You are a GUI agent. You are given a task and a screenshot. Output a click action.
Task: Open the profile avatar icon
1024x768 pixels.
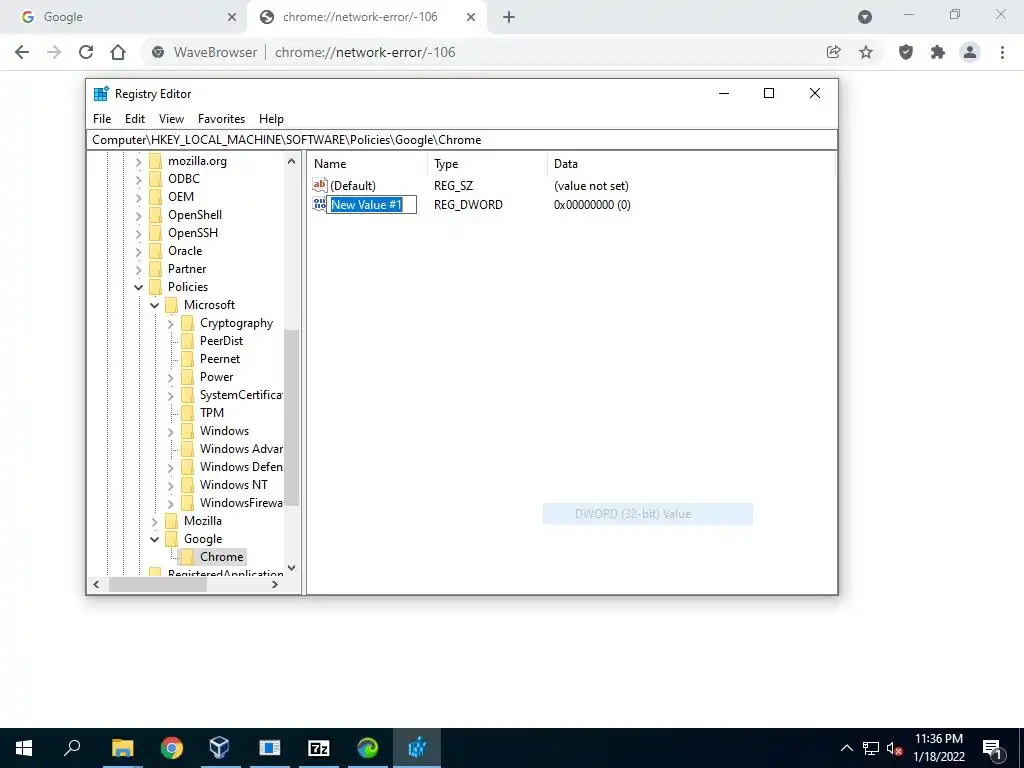(970, 52)
